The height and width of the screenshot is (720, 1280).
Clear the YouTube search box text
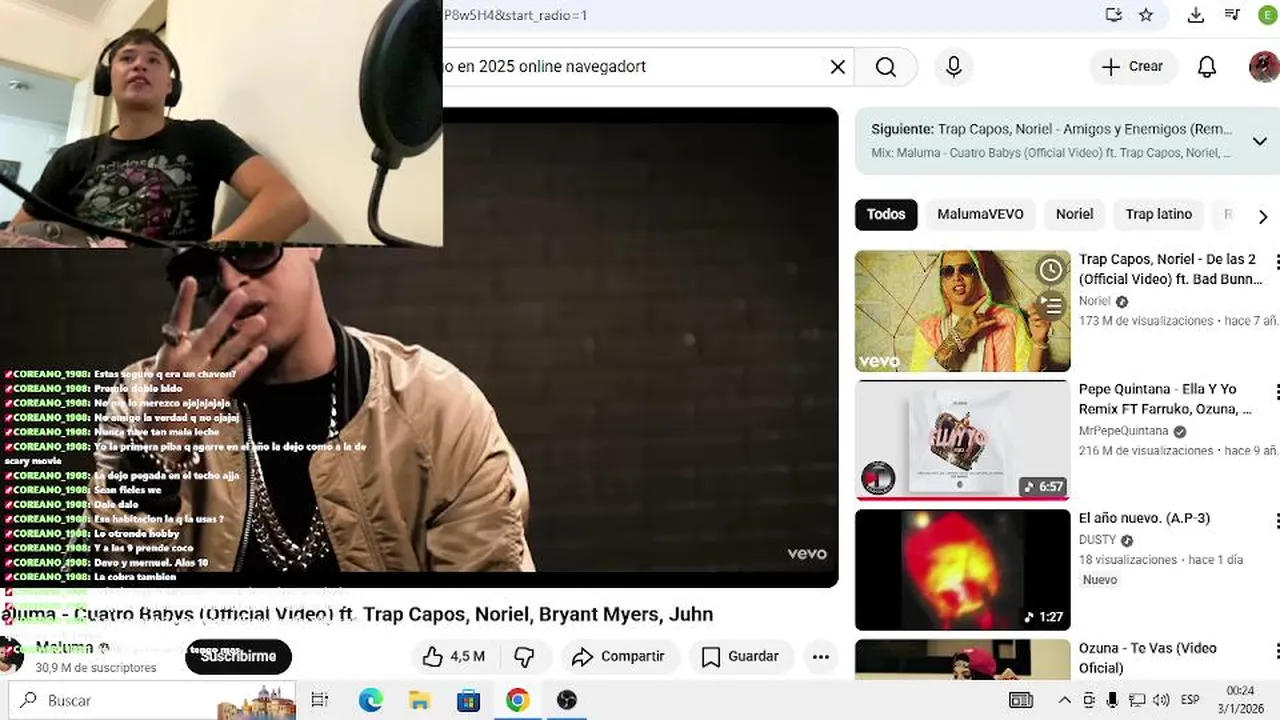(x=838, y=67)
